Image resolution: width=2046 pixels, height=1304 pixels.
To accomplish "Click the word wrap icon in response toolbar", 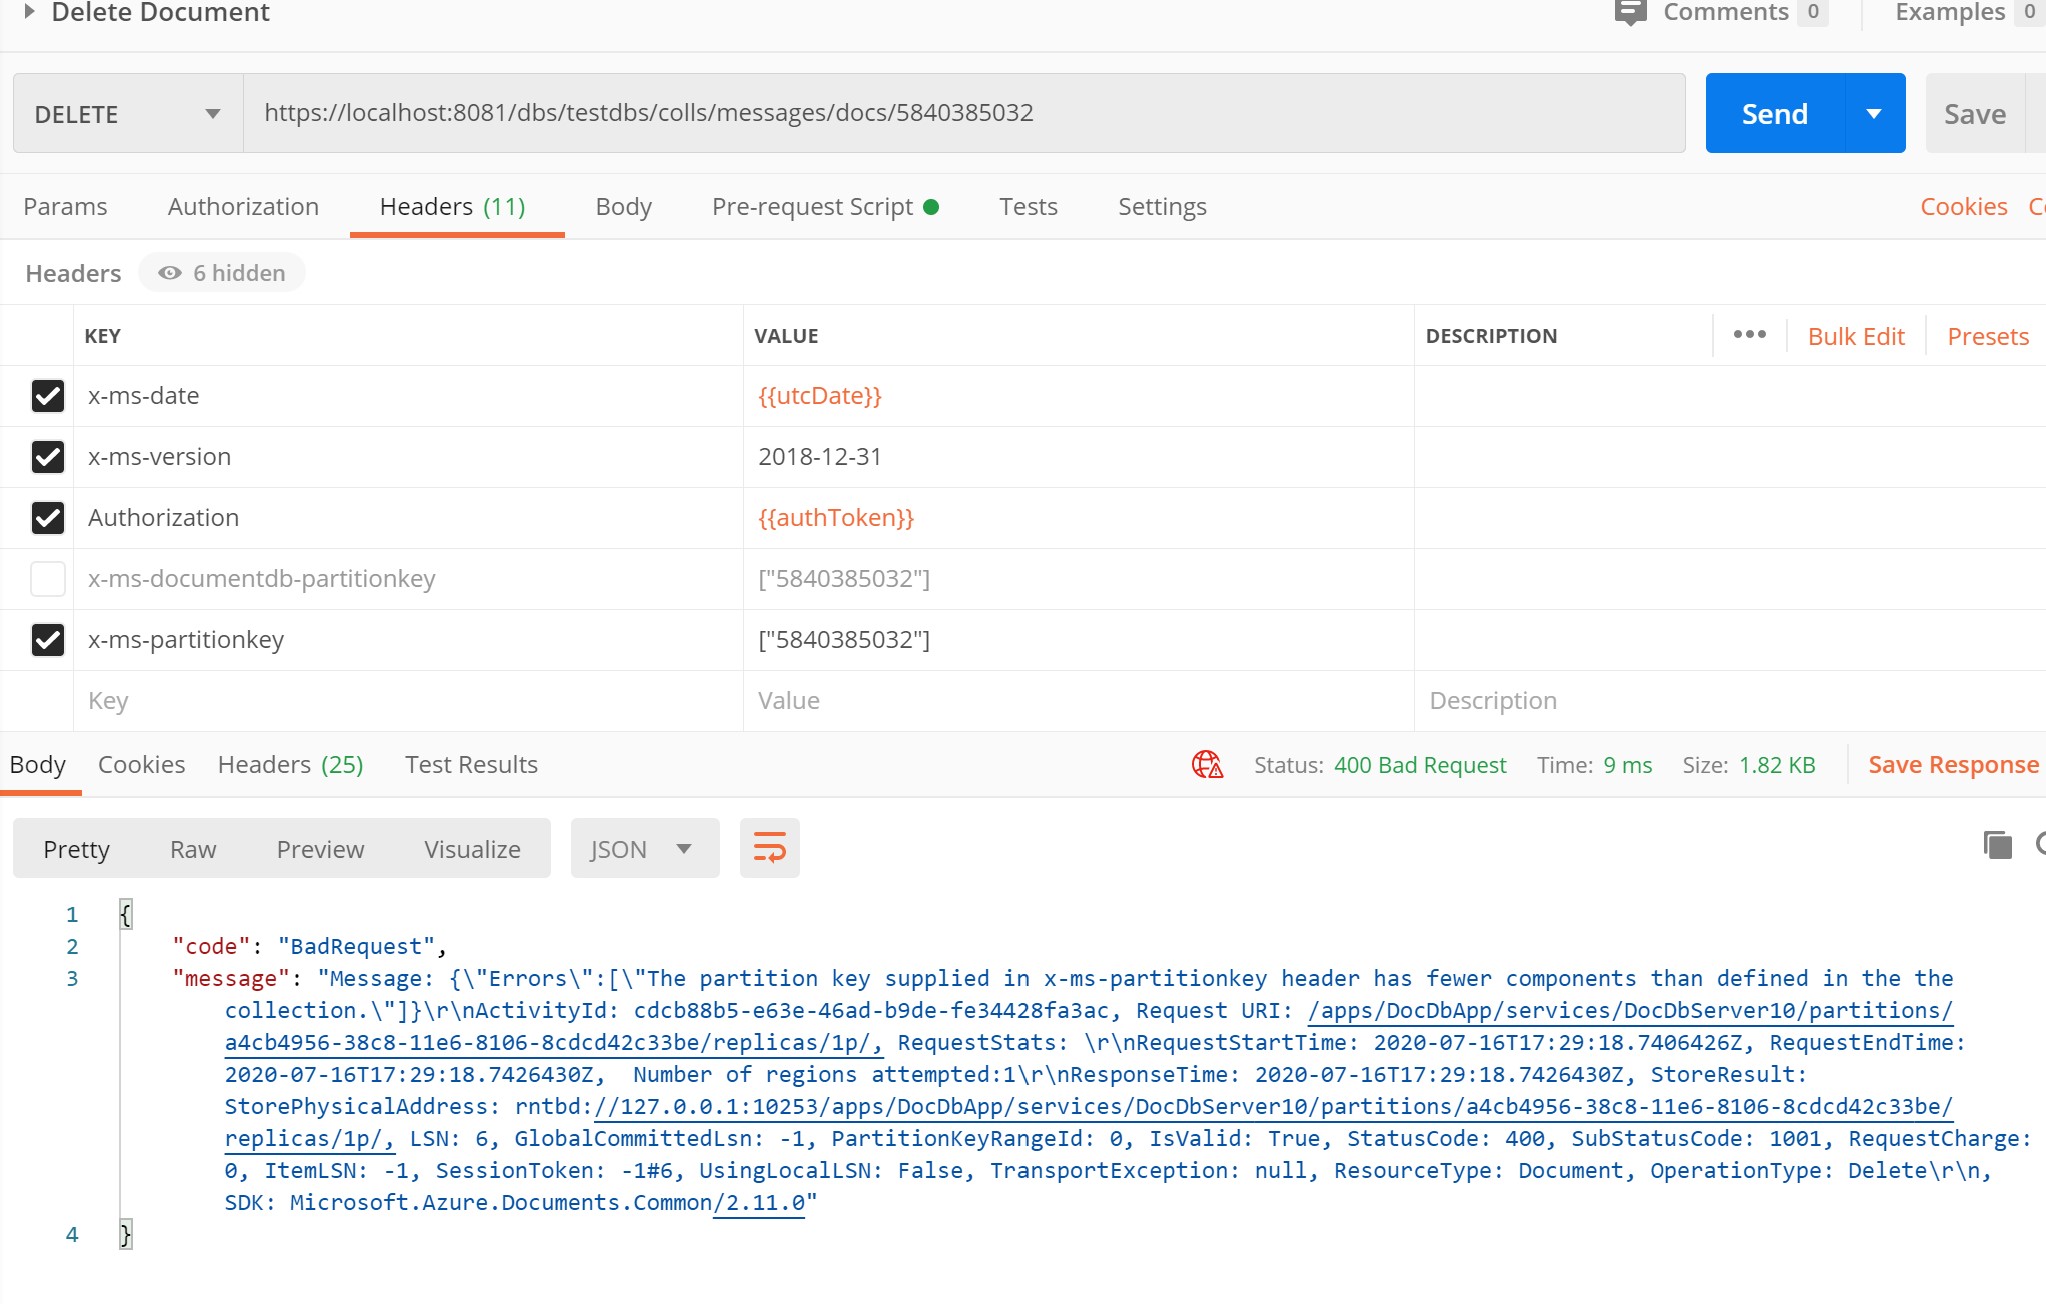I will coord(769,848).
